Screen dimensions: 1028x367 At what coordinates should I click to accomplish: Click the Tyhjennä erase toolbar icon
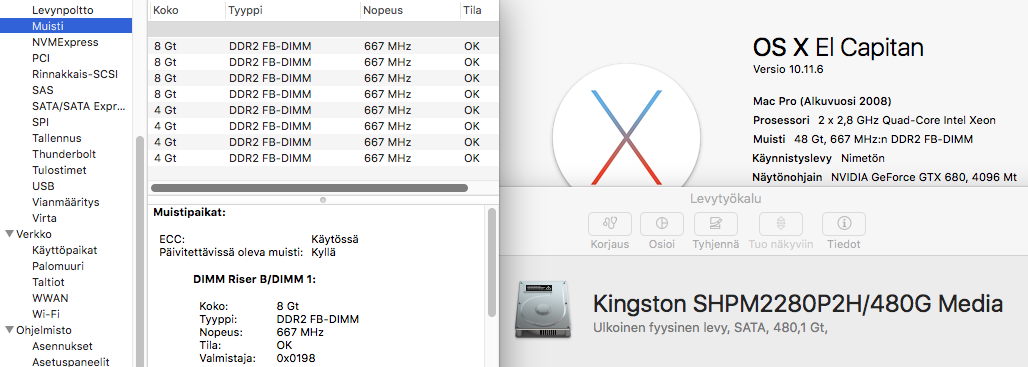(x=716, y=224)
